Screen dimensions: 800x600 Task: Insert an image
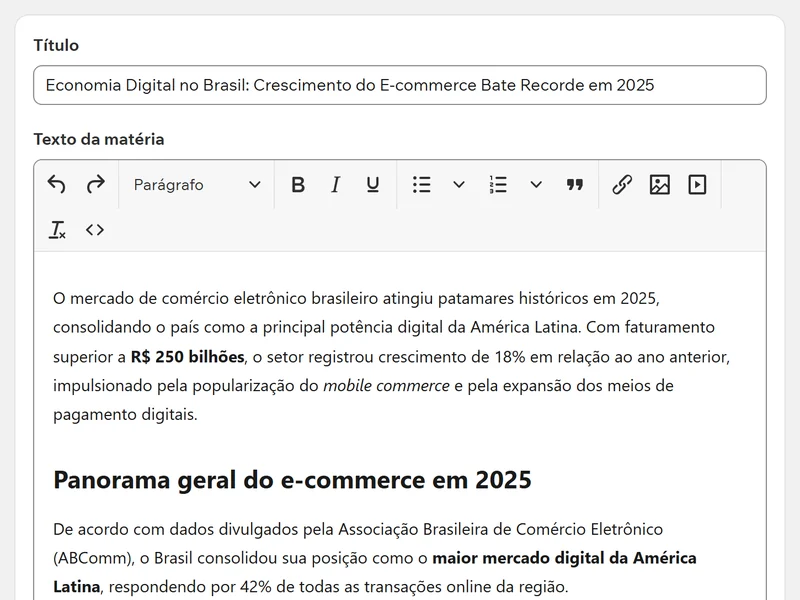(660, 184)
